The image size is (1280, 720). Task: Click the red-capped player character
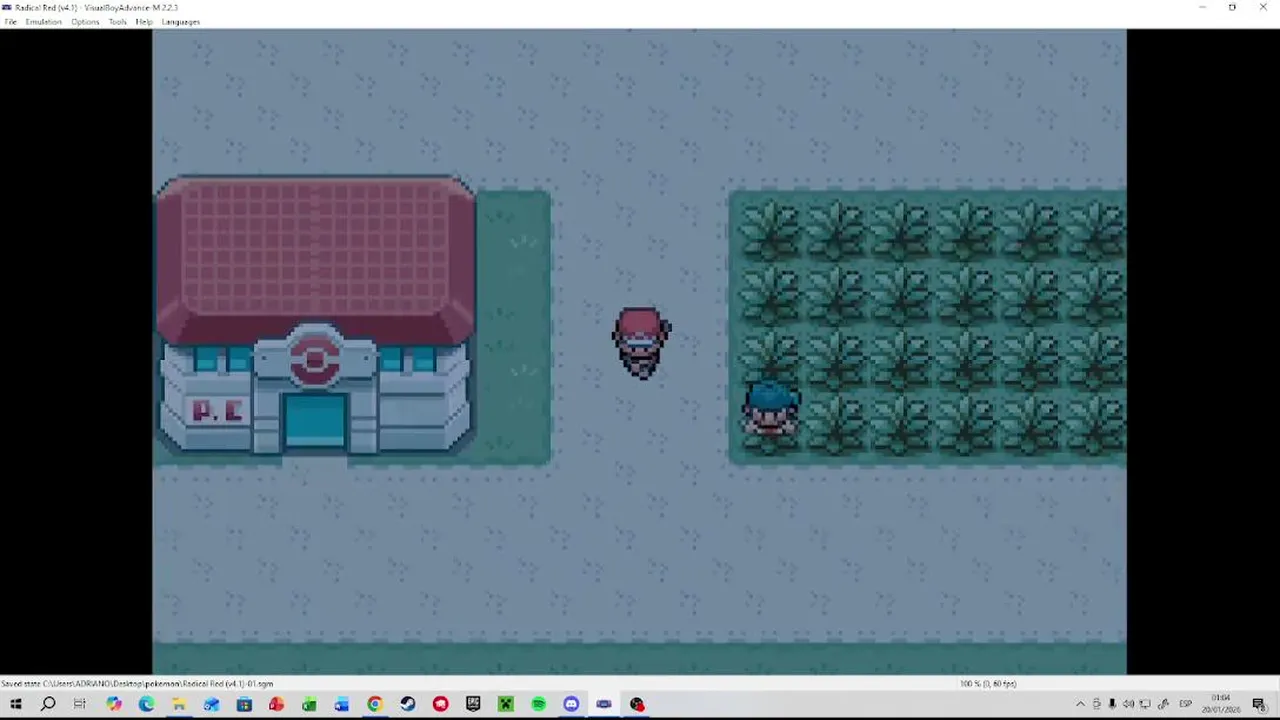[x=641, y=343]
